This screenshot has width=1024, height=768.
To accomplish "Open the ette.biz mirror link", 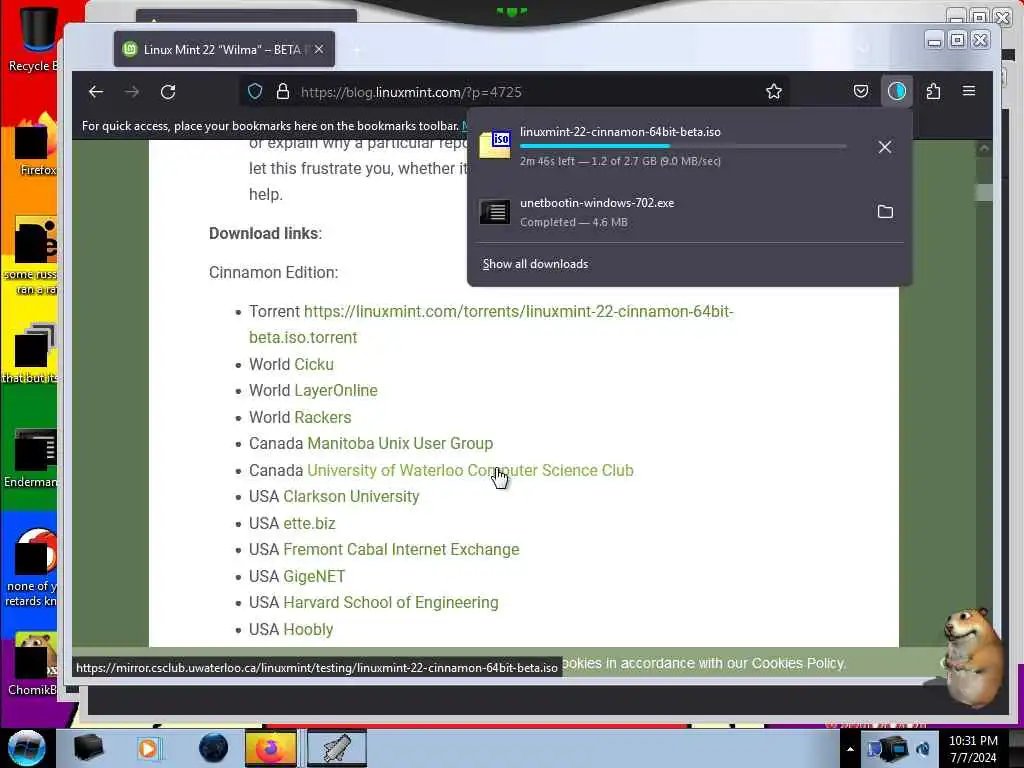I will point(309,523).
